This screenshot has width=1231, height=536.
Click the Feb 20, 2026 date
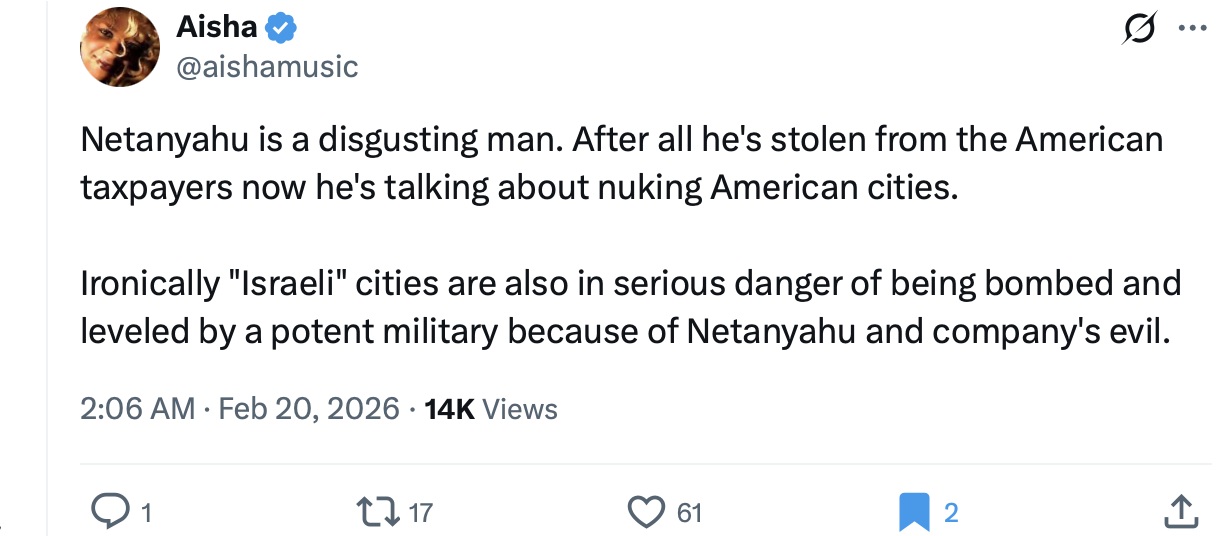pos(308,408)
